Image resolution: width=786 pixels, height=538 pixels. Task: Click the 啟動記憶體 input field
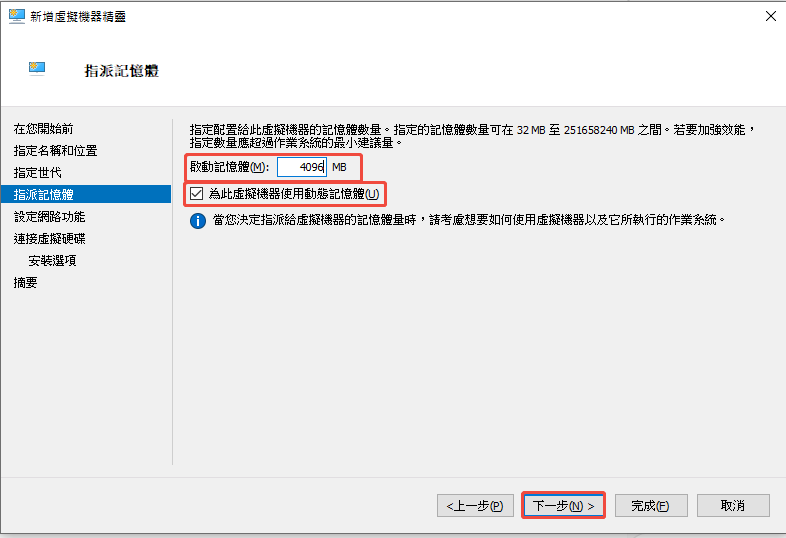point(302,167)
